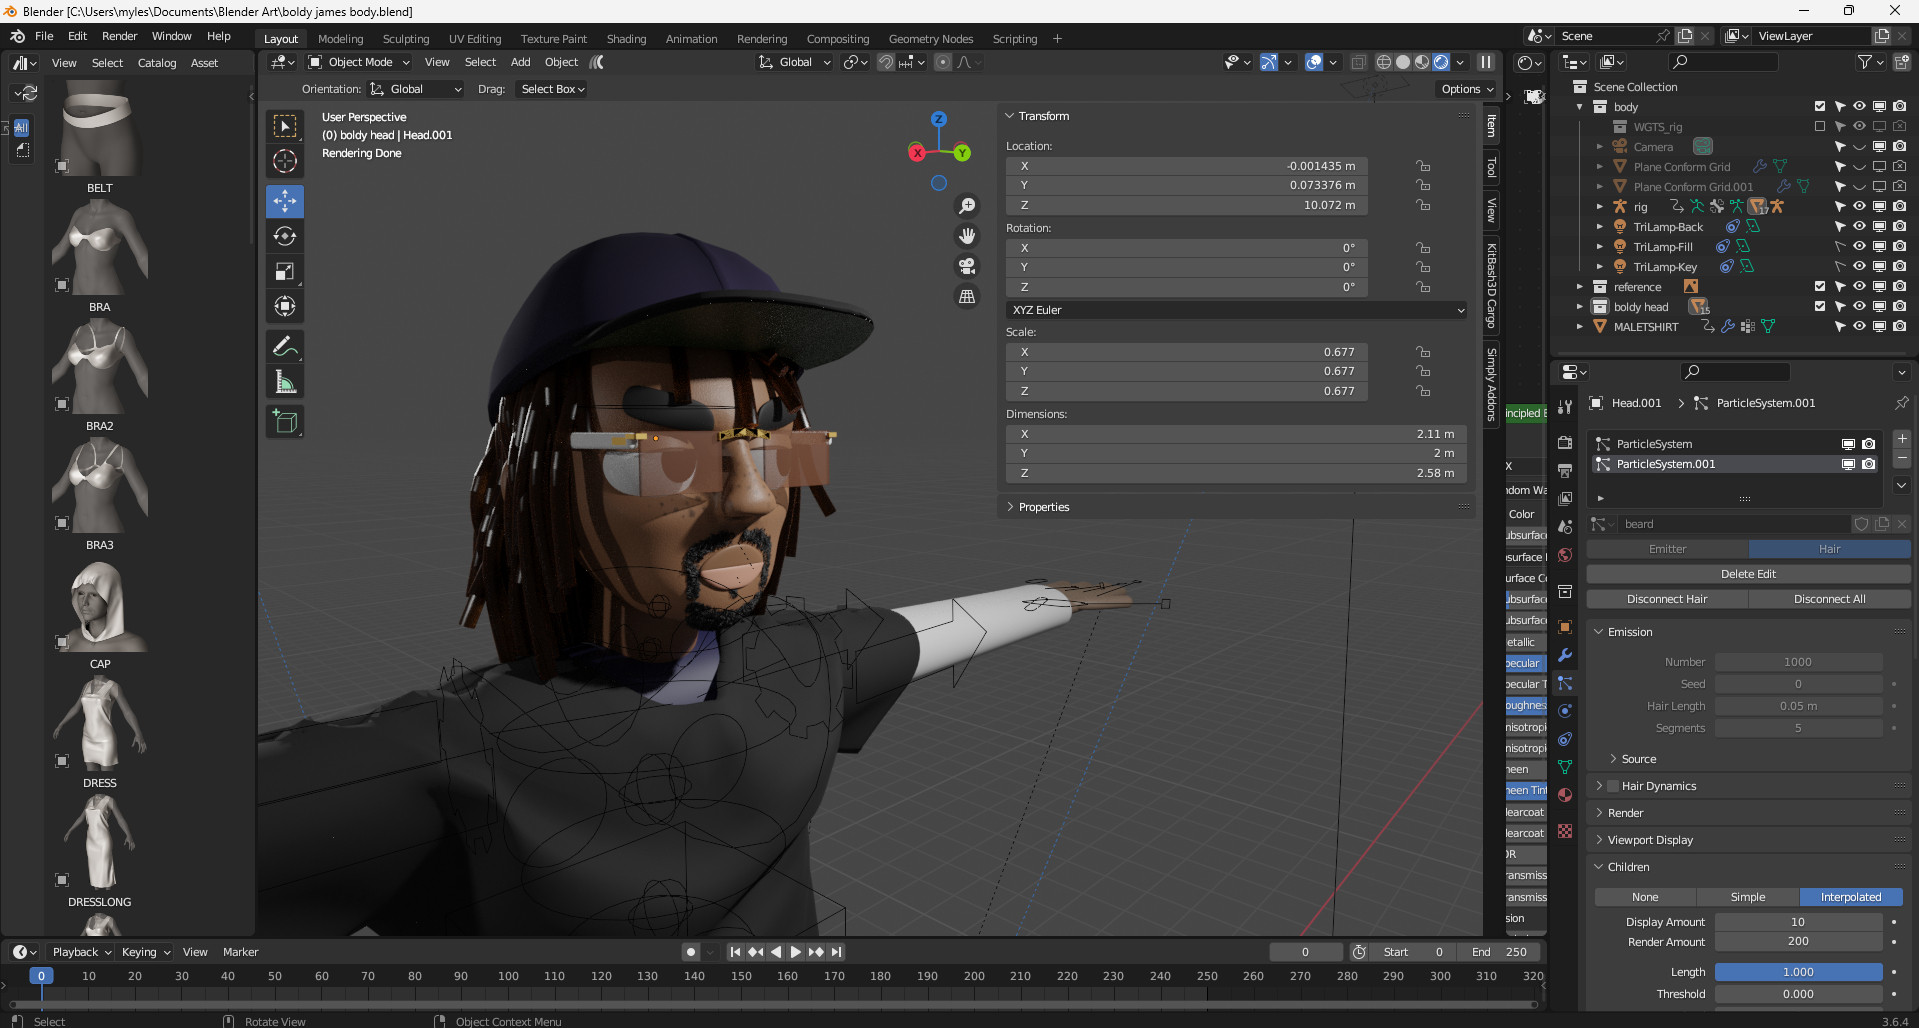Viewport: 1919px width, 1028px height.
Task: Hide boldy head collection in viewport
Action: pyautogui.click(x=1859, y=307)
